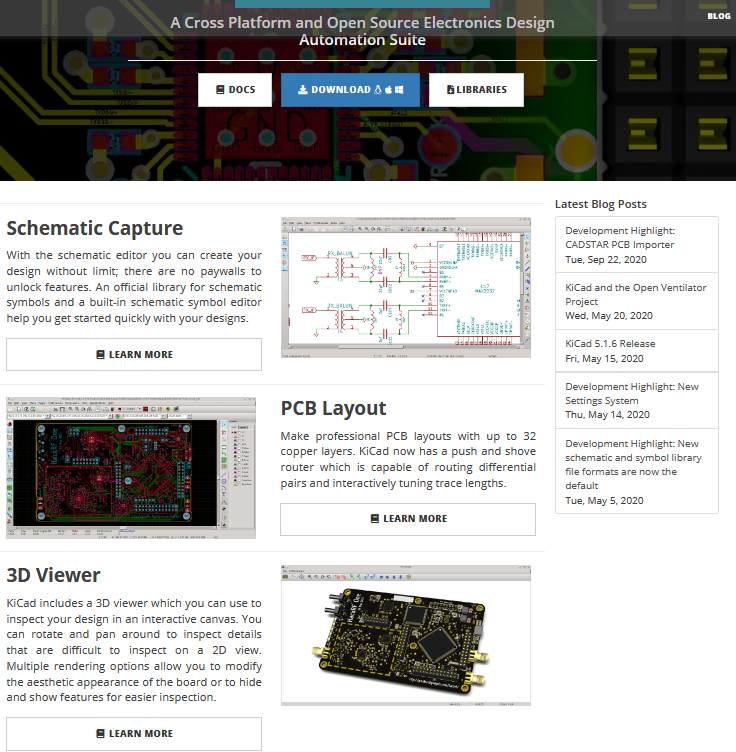This screenshot has height=752, width=736.
Task: Click the date Tue, Sep 22, 2020
Action: pyautogui.click(x=606, y=259)
